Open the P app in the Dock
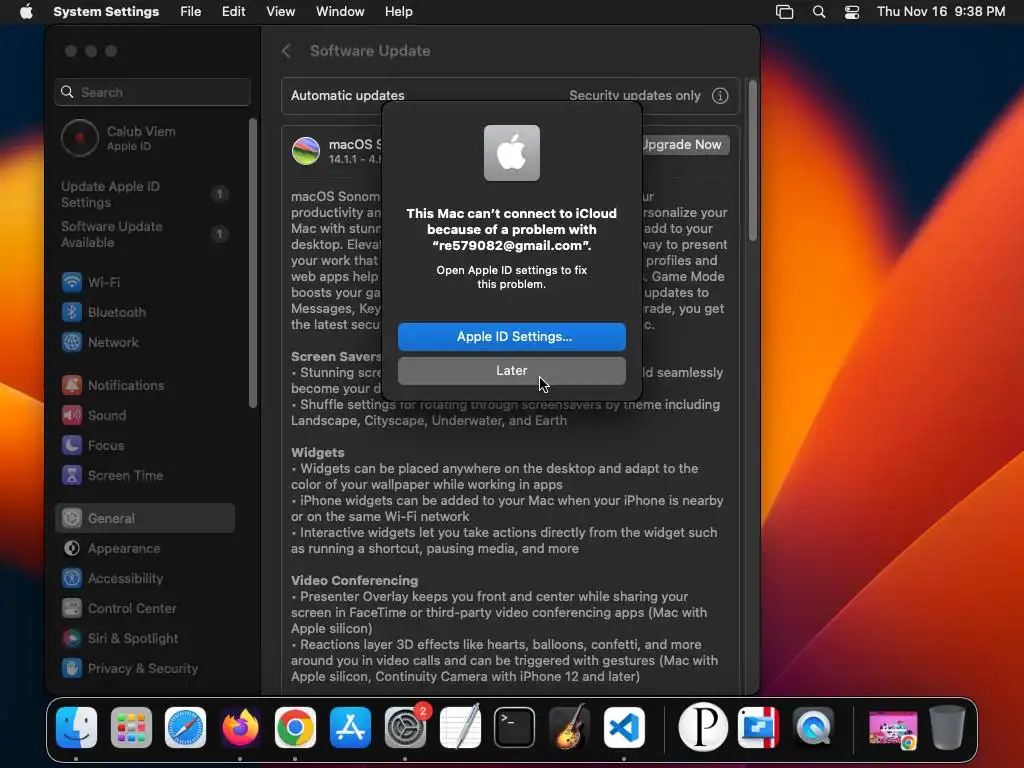The width and height of the screenshot is (1024, 768). 703,727
